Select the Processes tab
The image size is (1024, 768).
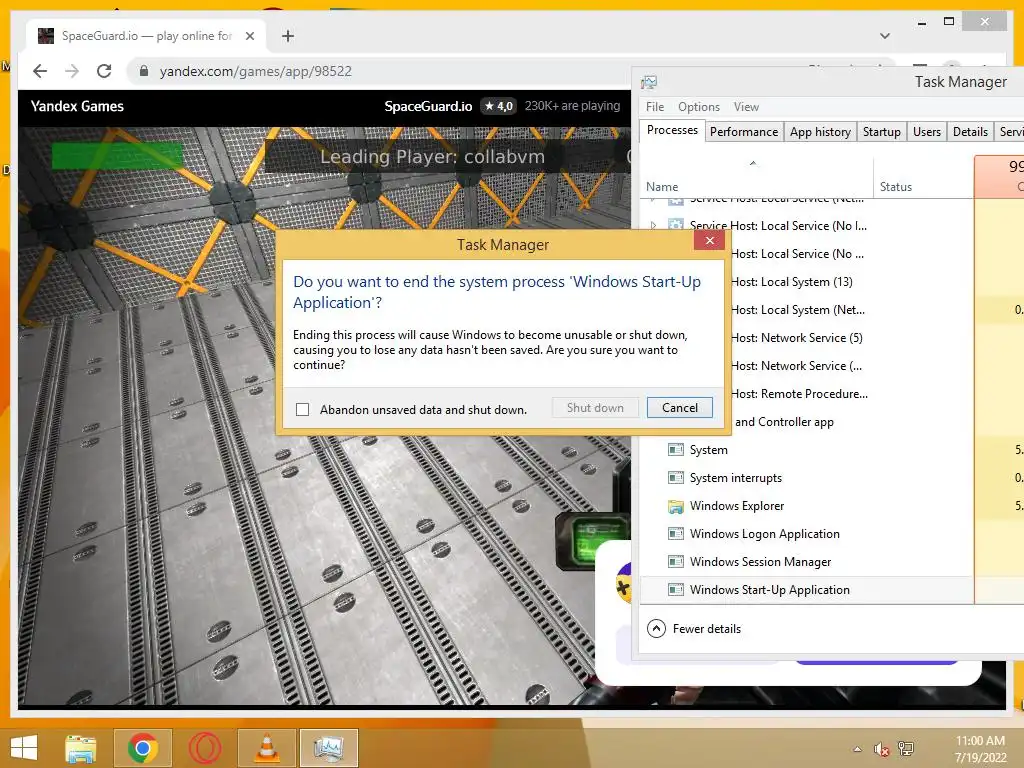(672, 130)
